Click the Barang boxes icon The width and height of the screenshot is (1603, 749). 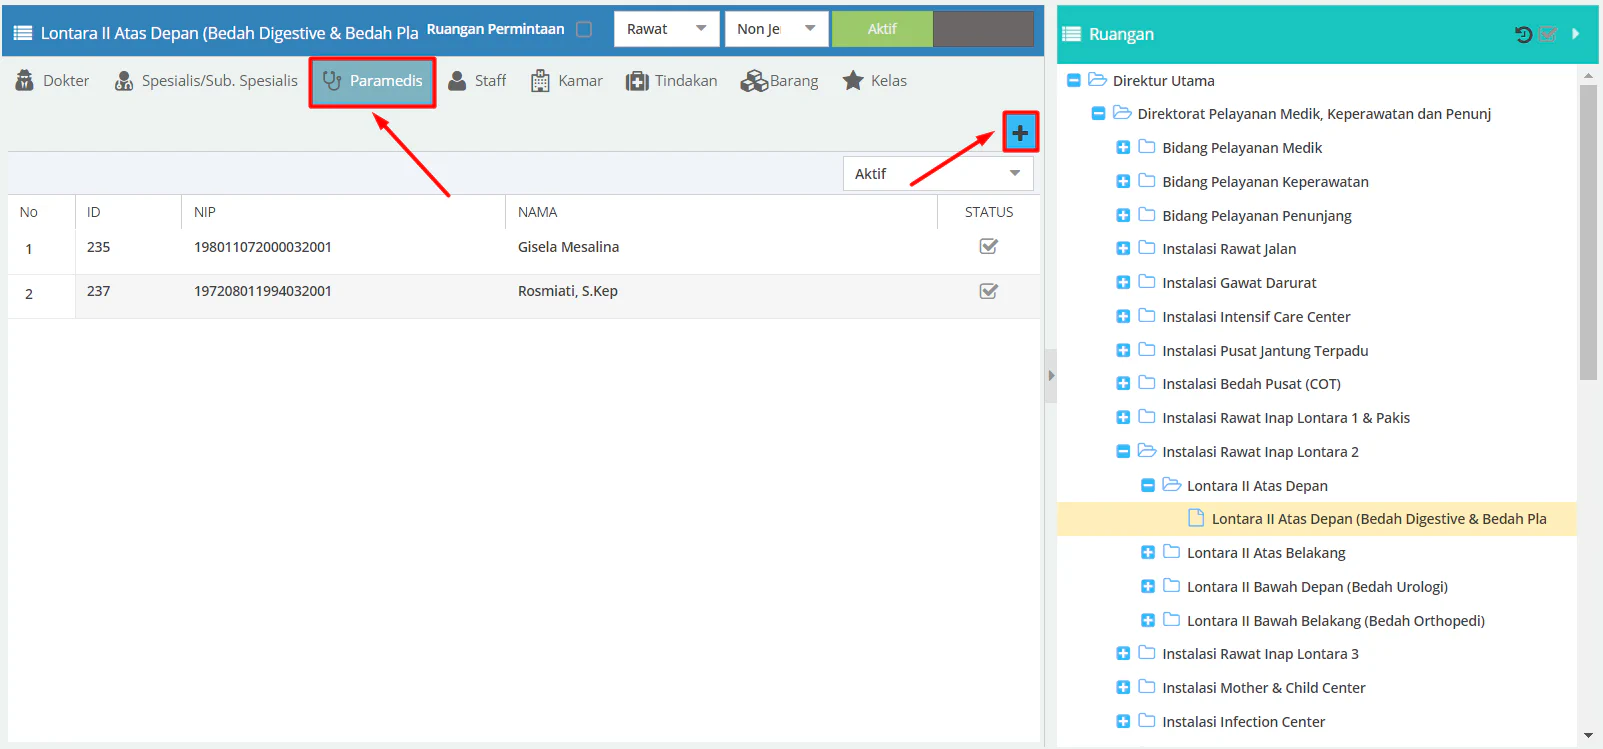754,81
